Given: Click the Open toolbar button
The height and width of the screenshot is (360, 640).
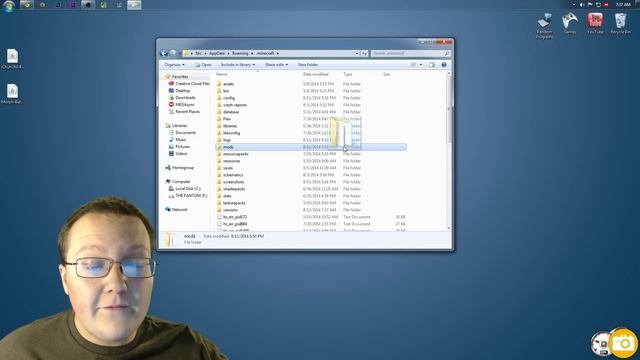Looking at the screenshot, I should tap(203, 64).
